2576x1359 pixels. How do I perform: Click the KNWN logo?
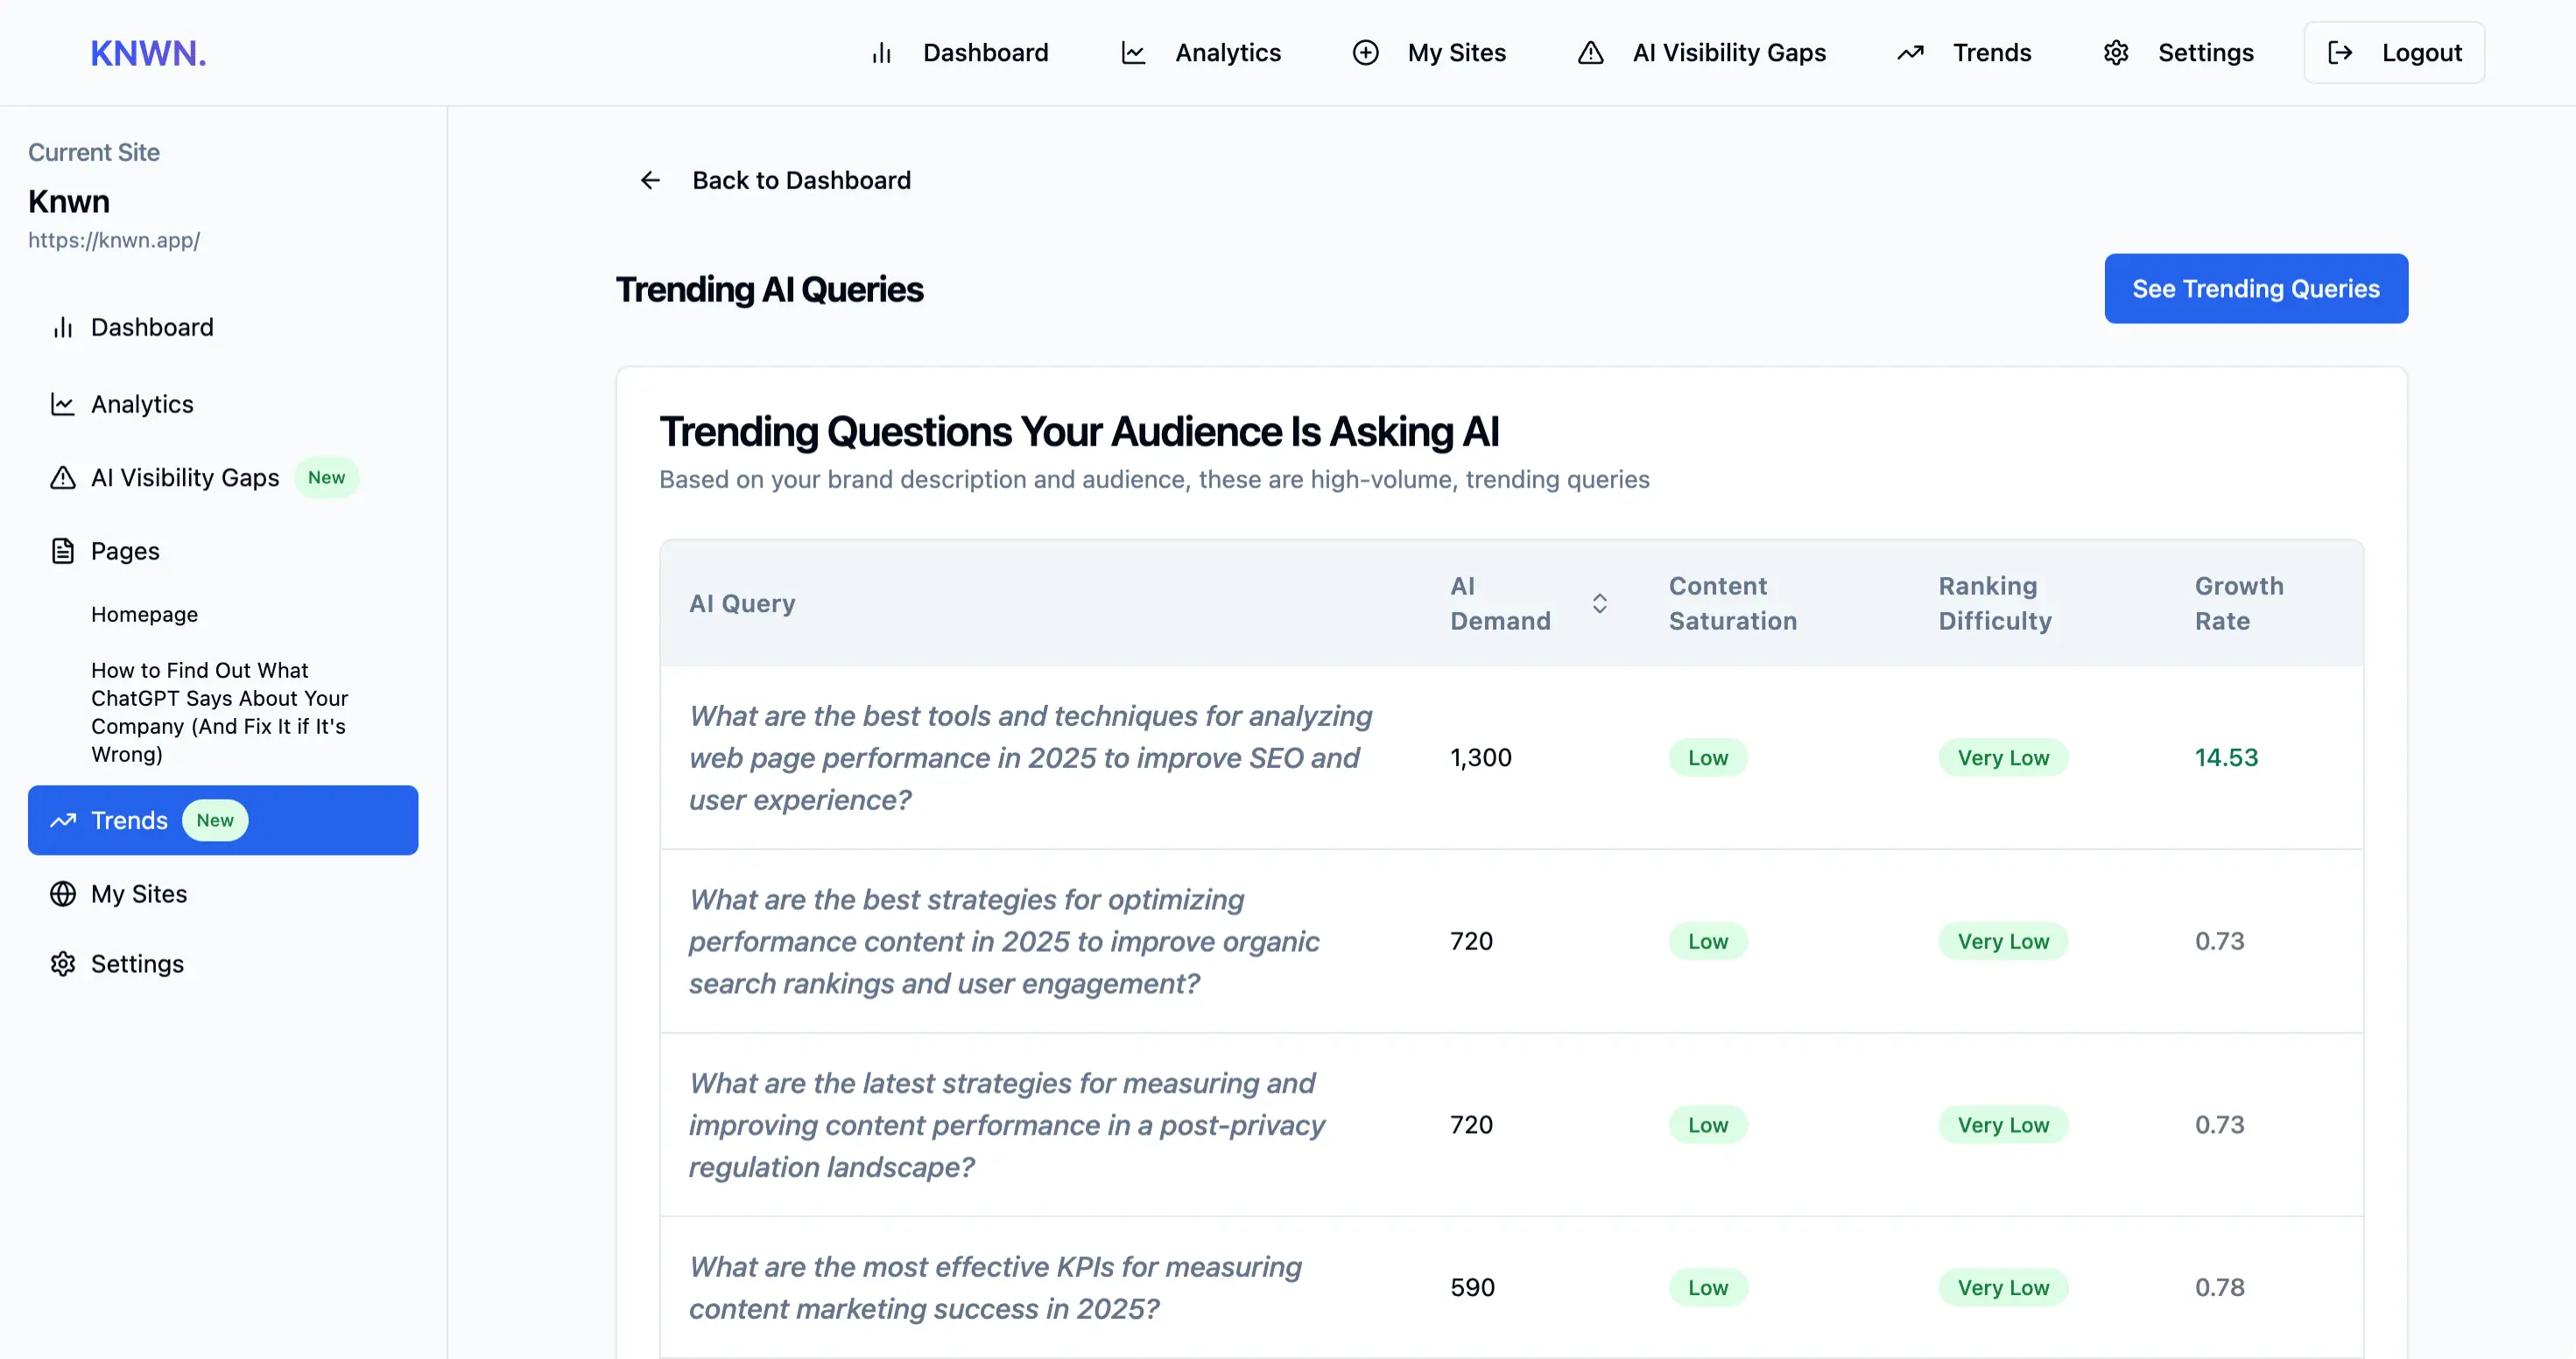coord(147,52)
